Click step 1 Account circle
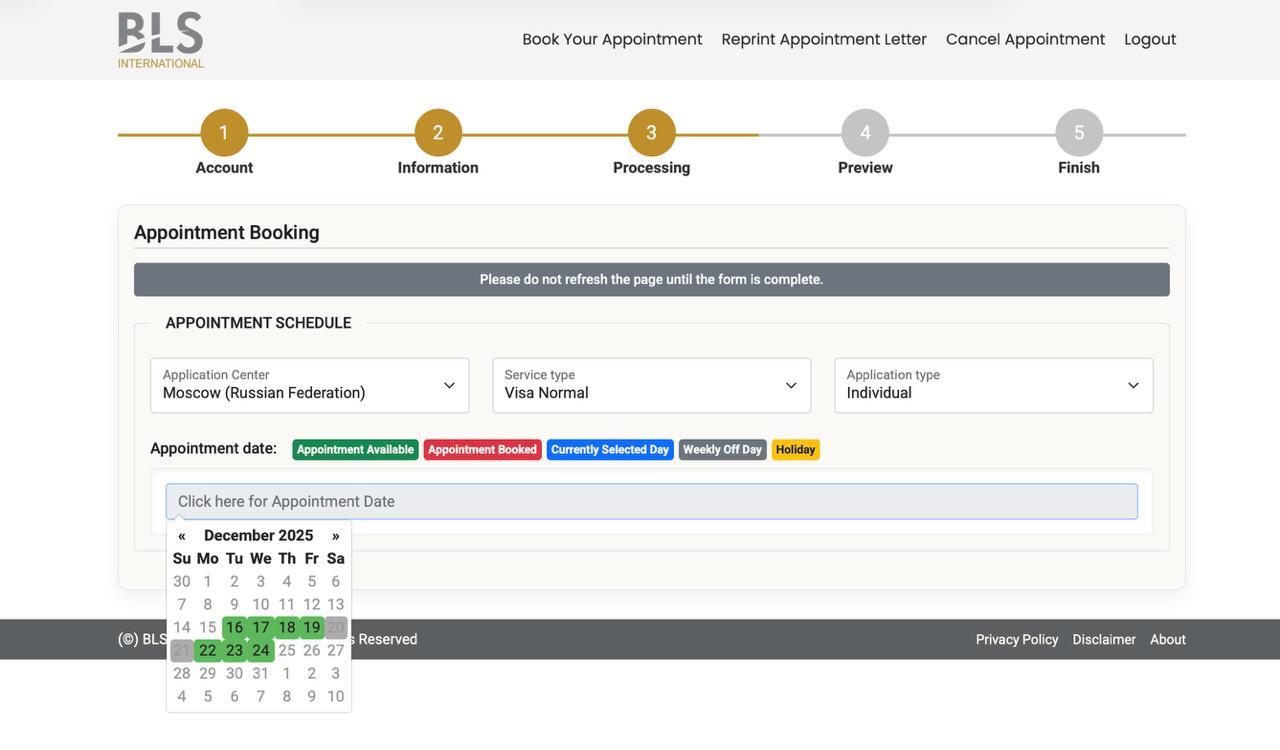 [224, 133]
